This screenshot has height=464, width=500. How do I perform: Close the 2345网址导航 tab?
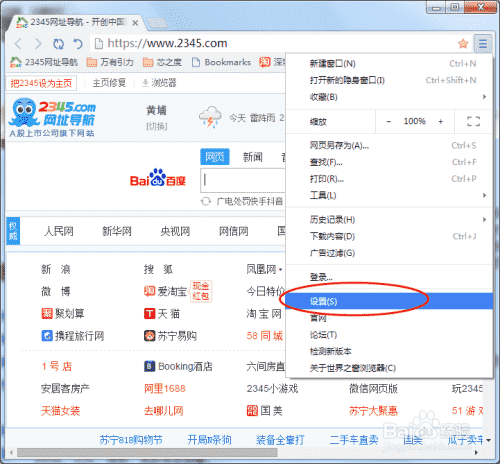click(x=135, y=23)
